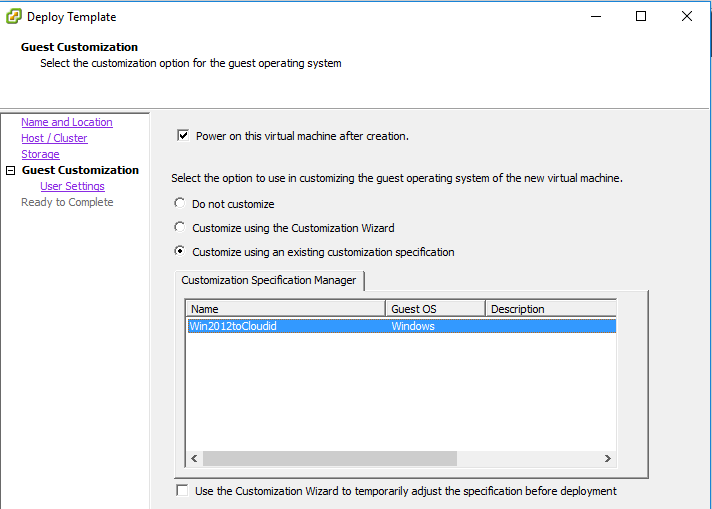Select the Win2012toCloudid specification row
This screenshot has width=712, height=509.
pos(401,326)
